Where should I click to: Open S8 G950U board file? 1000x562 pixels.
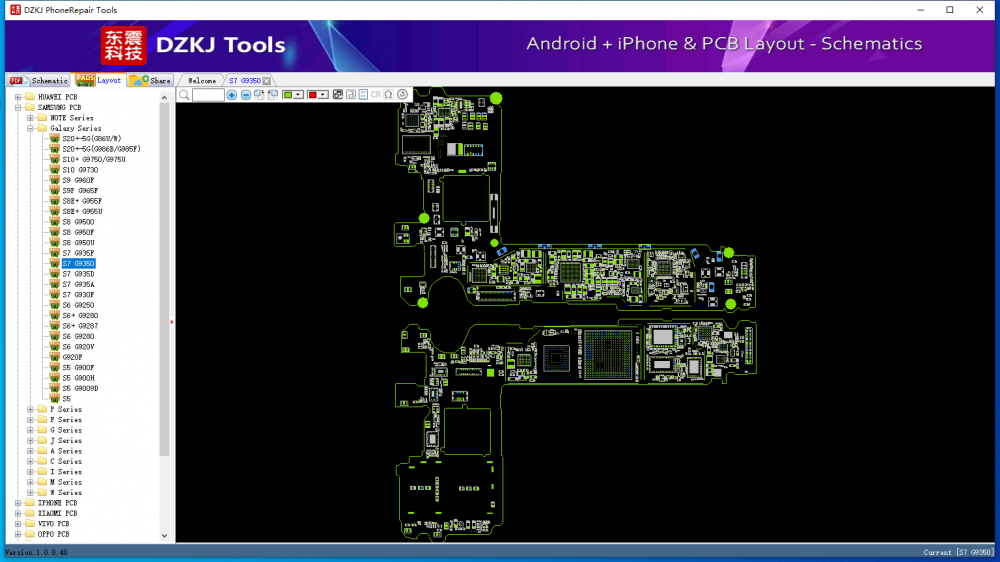point(78,243)
